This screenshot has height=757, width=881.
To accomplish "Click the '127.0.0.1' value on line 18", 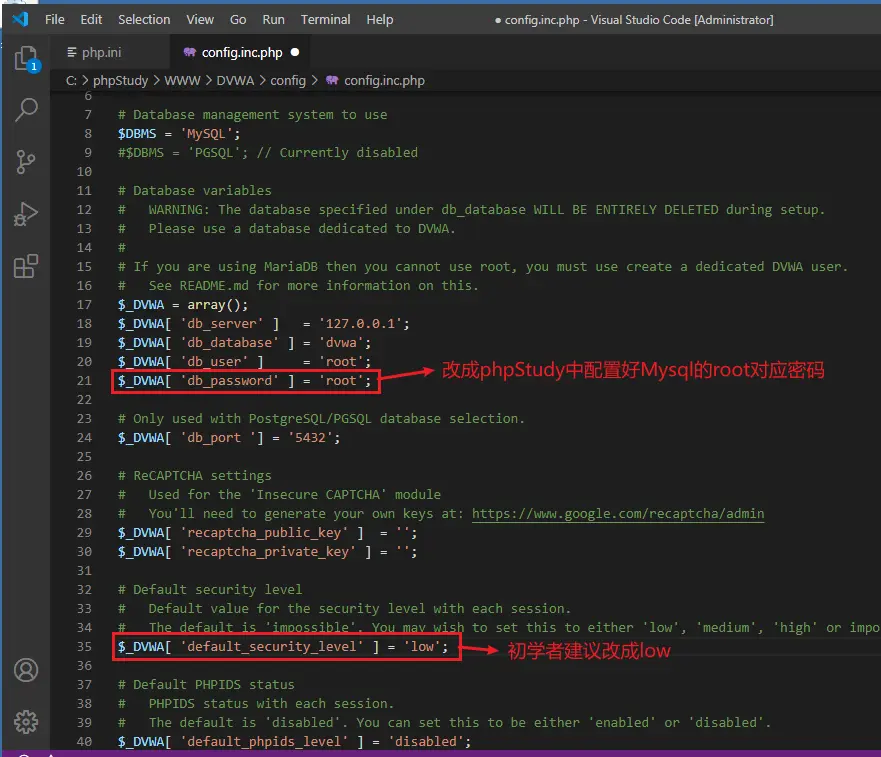I will (360, 324).
